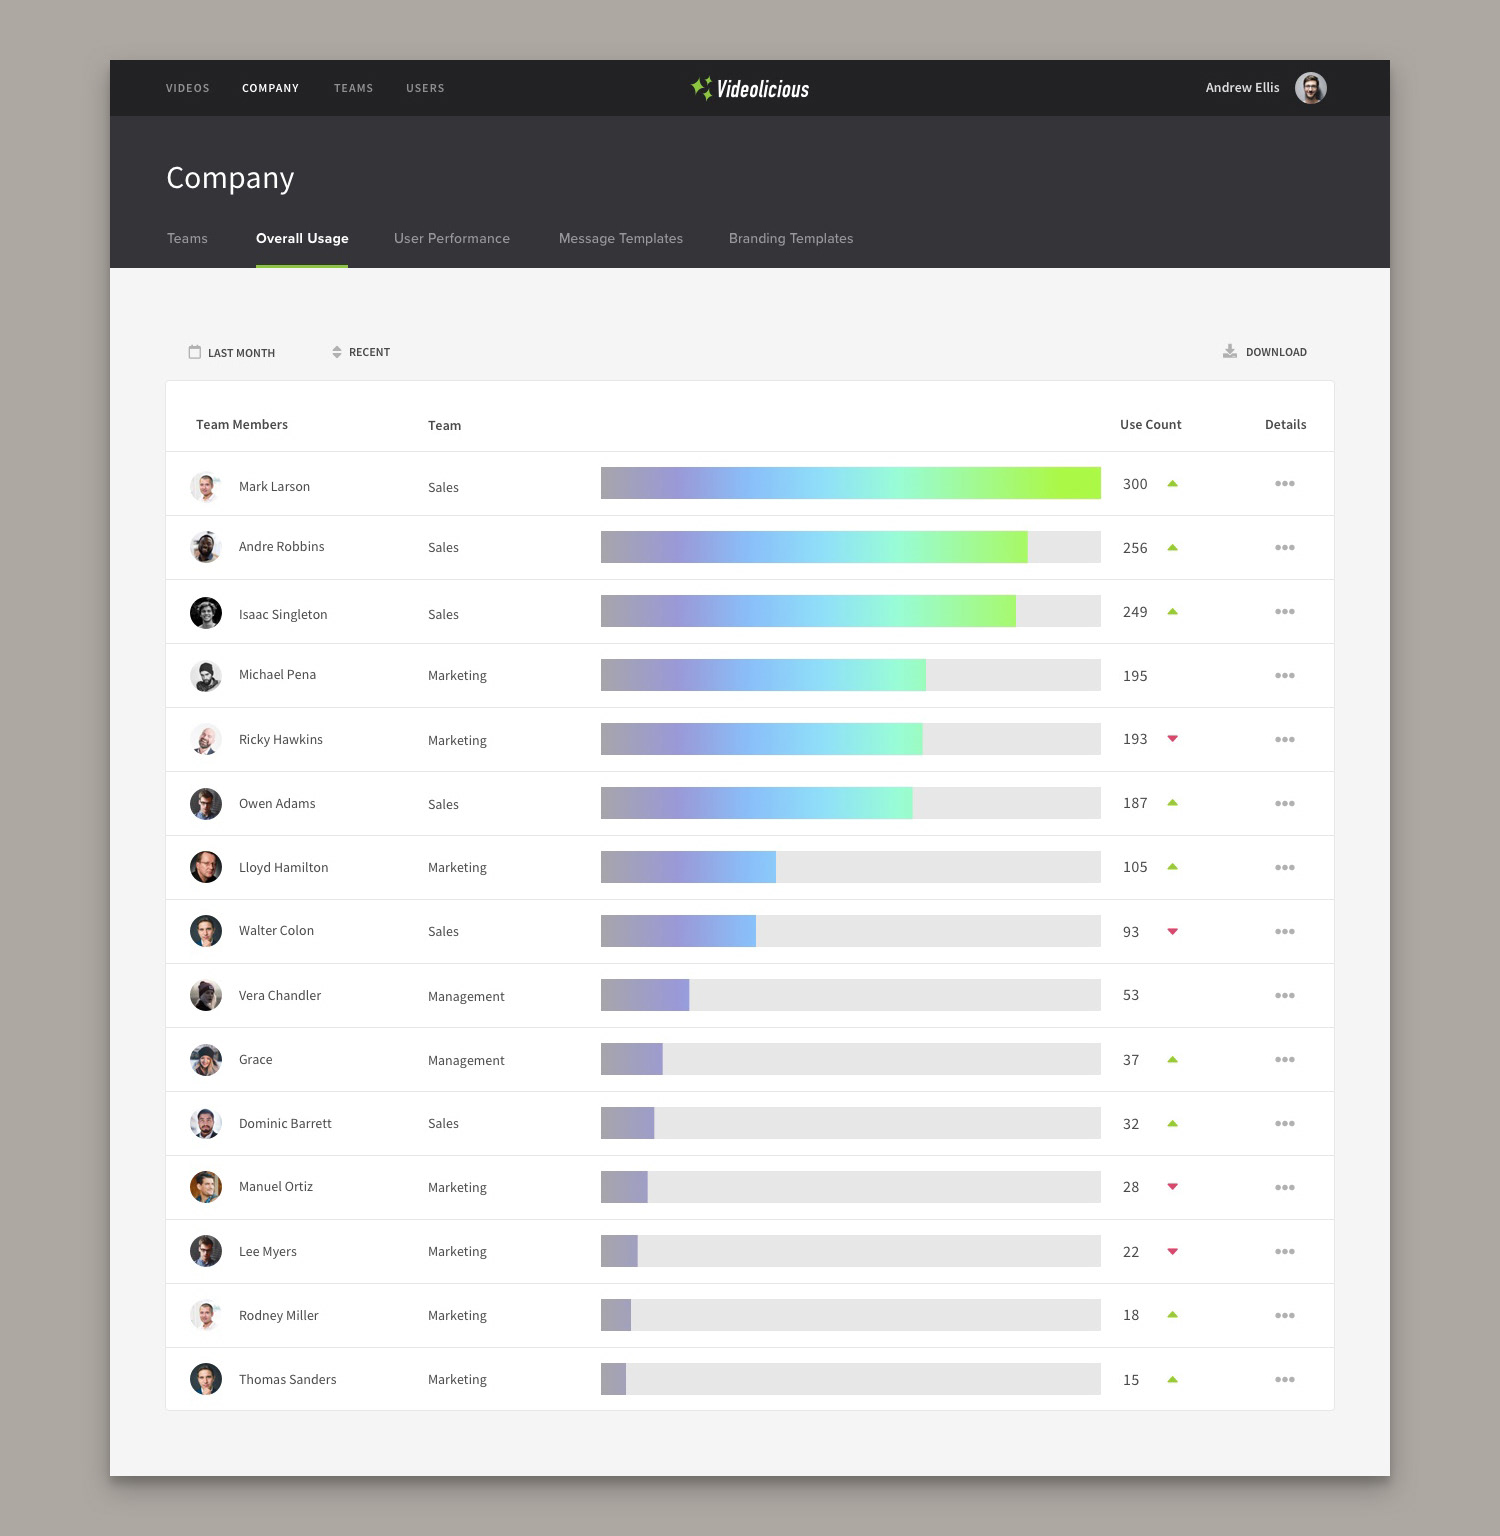The image size is (1500, 1536).
Task: Open details menu for Ricky Hawkins
Action: (x=1285, y=740)
